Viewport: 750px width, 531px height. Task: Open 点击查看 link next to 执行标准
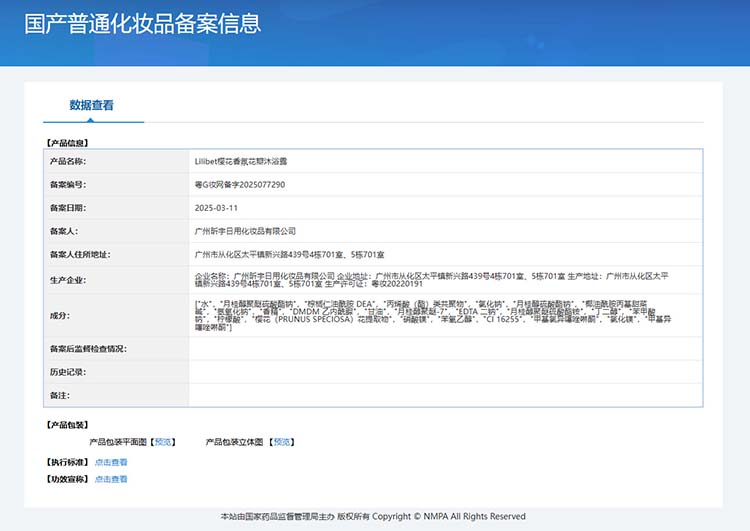tap(111, 462)
